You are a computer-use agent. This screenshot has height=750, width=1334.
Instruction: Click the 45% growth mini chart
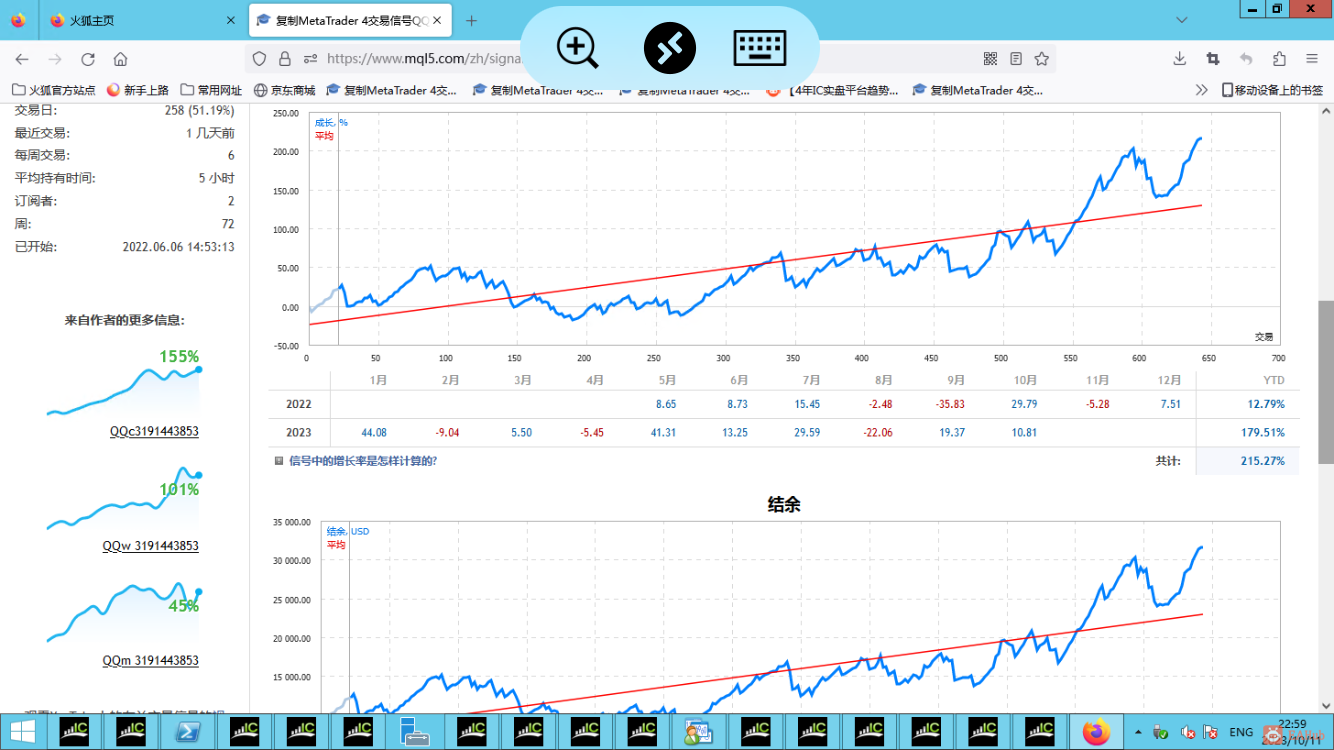click(x=123, y=613)
